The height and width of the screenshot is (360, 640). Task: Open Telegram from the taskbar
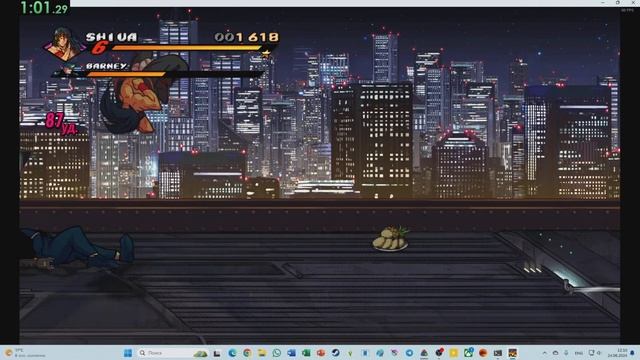(x=409, y=353)
